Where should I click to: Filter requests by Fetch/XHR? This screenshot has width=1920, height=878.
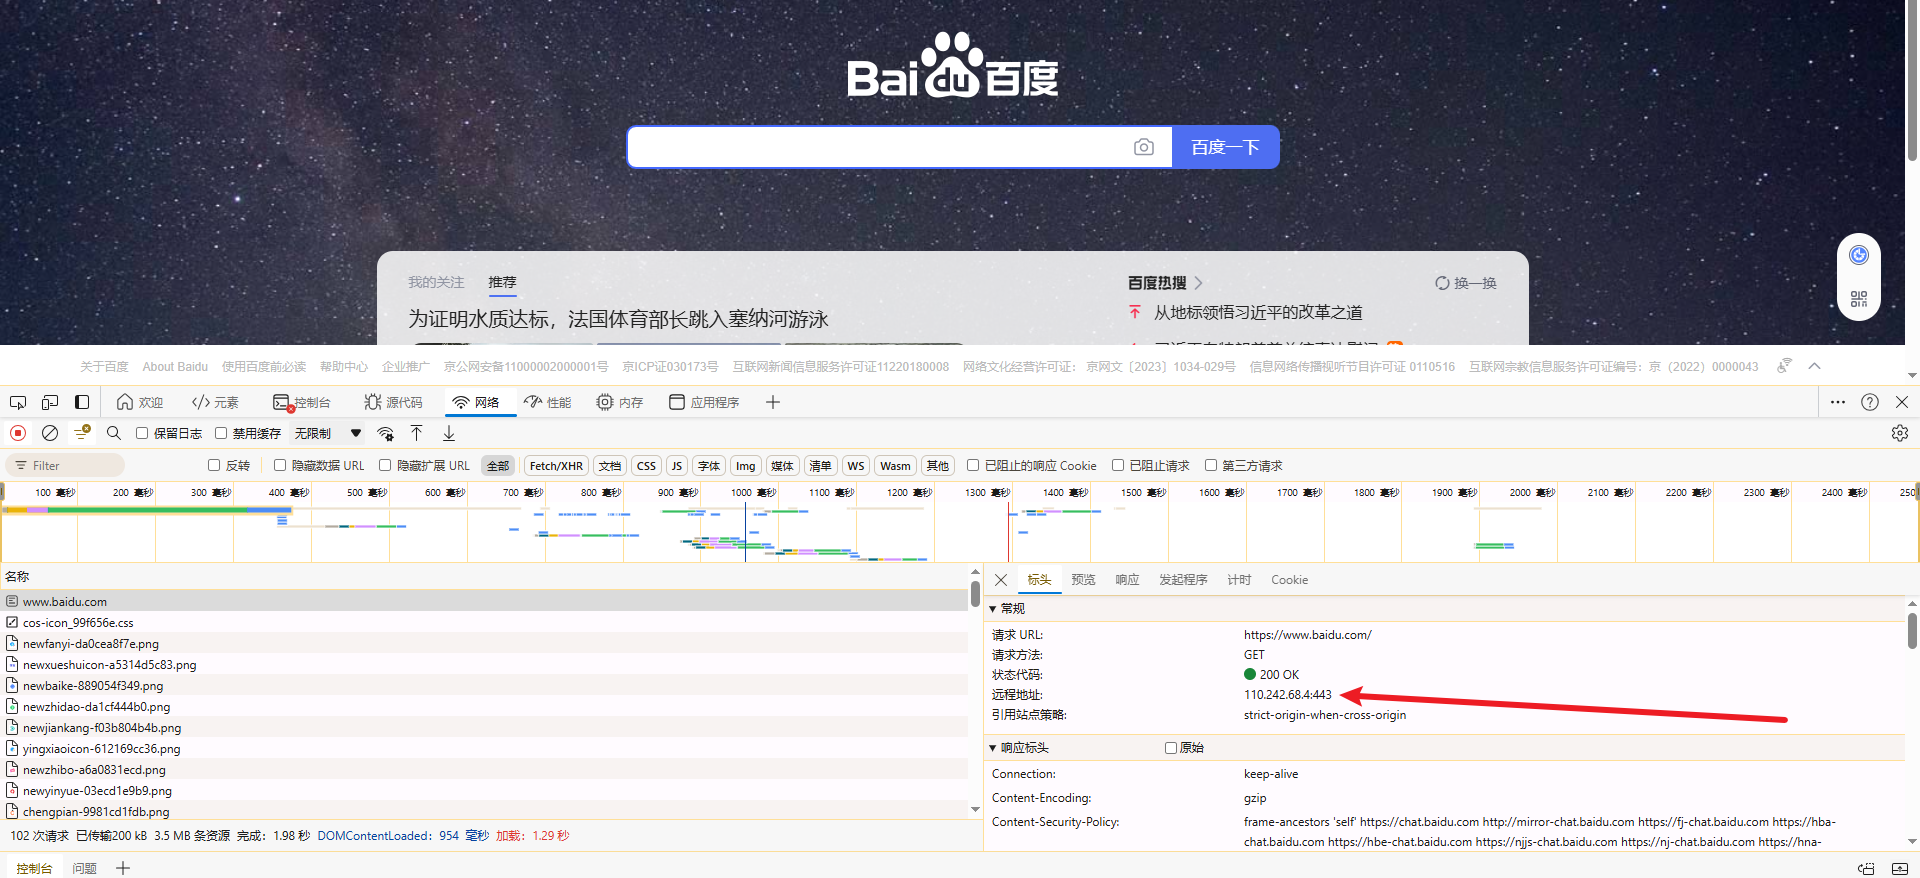coord(556,465)
